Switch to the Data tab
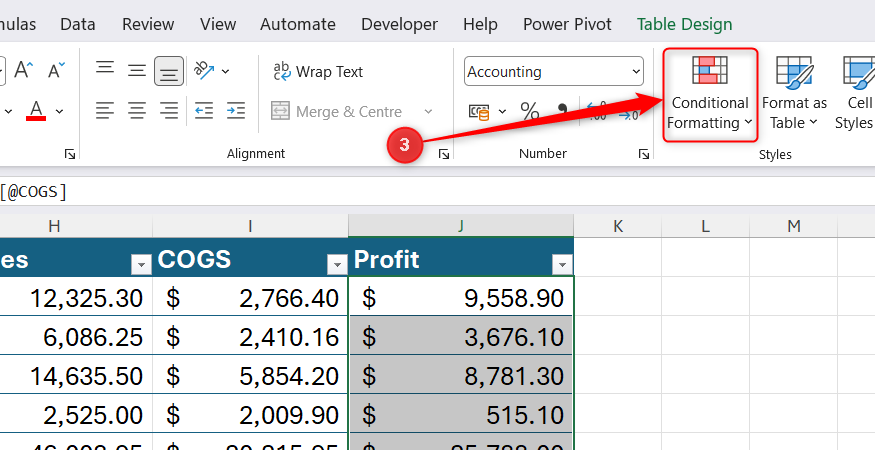Viewport: 875px width, 450px height. pyautogui.click(x=78, y=24)
